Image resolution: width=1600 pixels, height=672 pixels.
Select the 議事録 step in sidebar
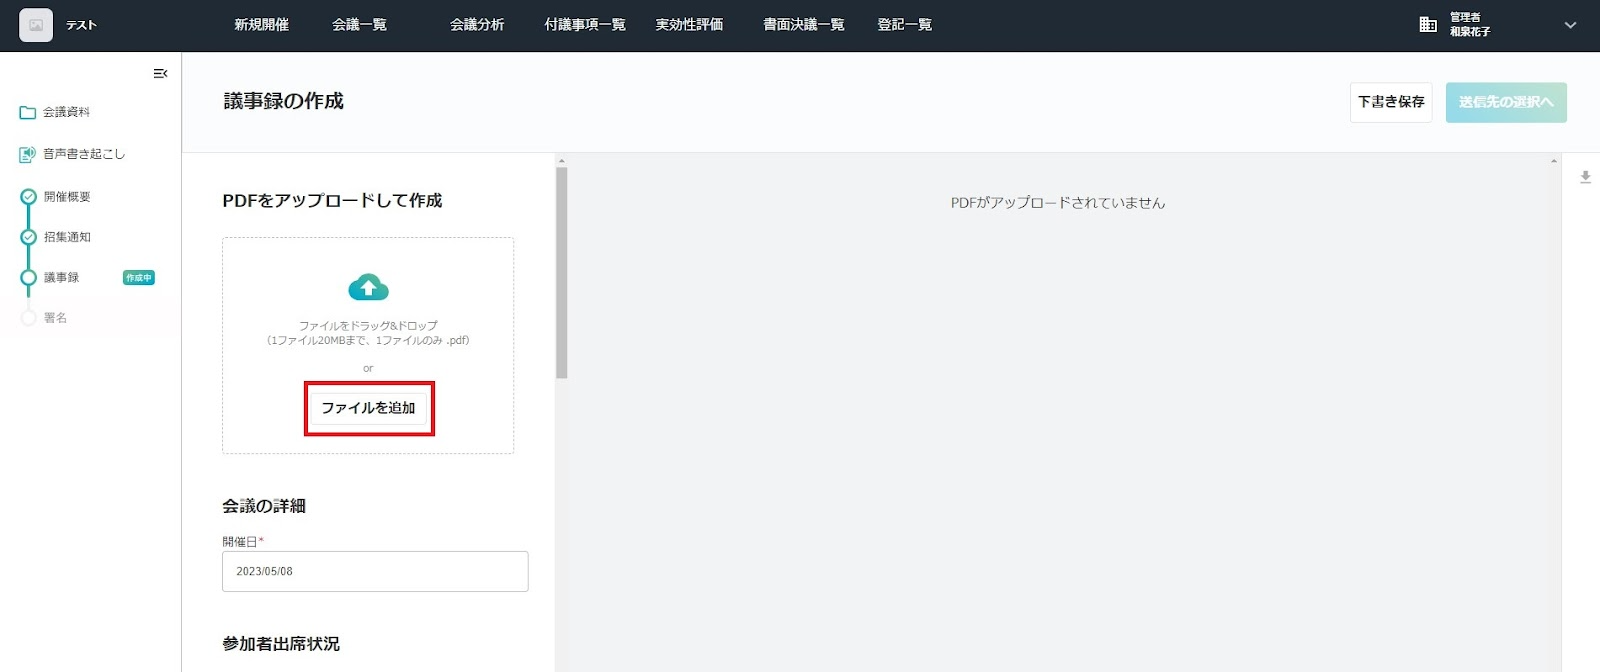pos(61,278)
